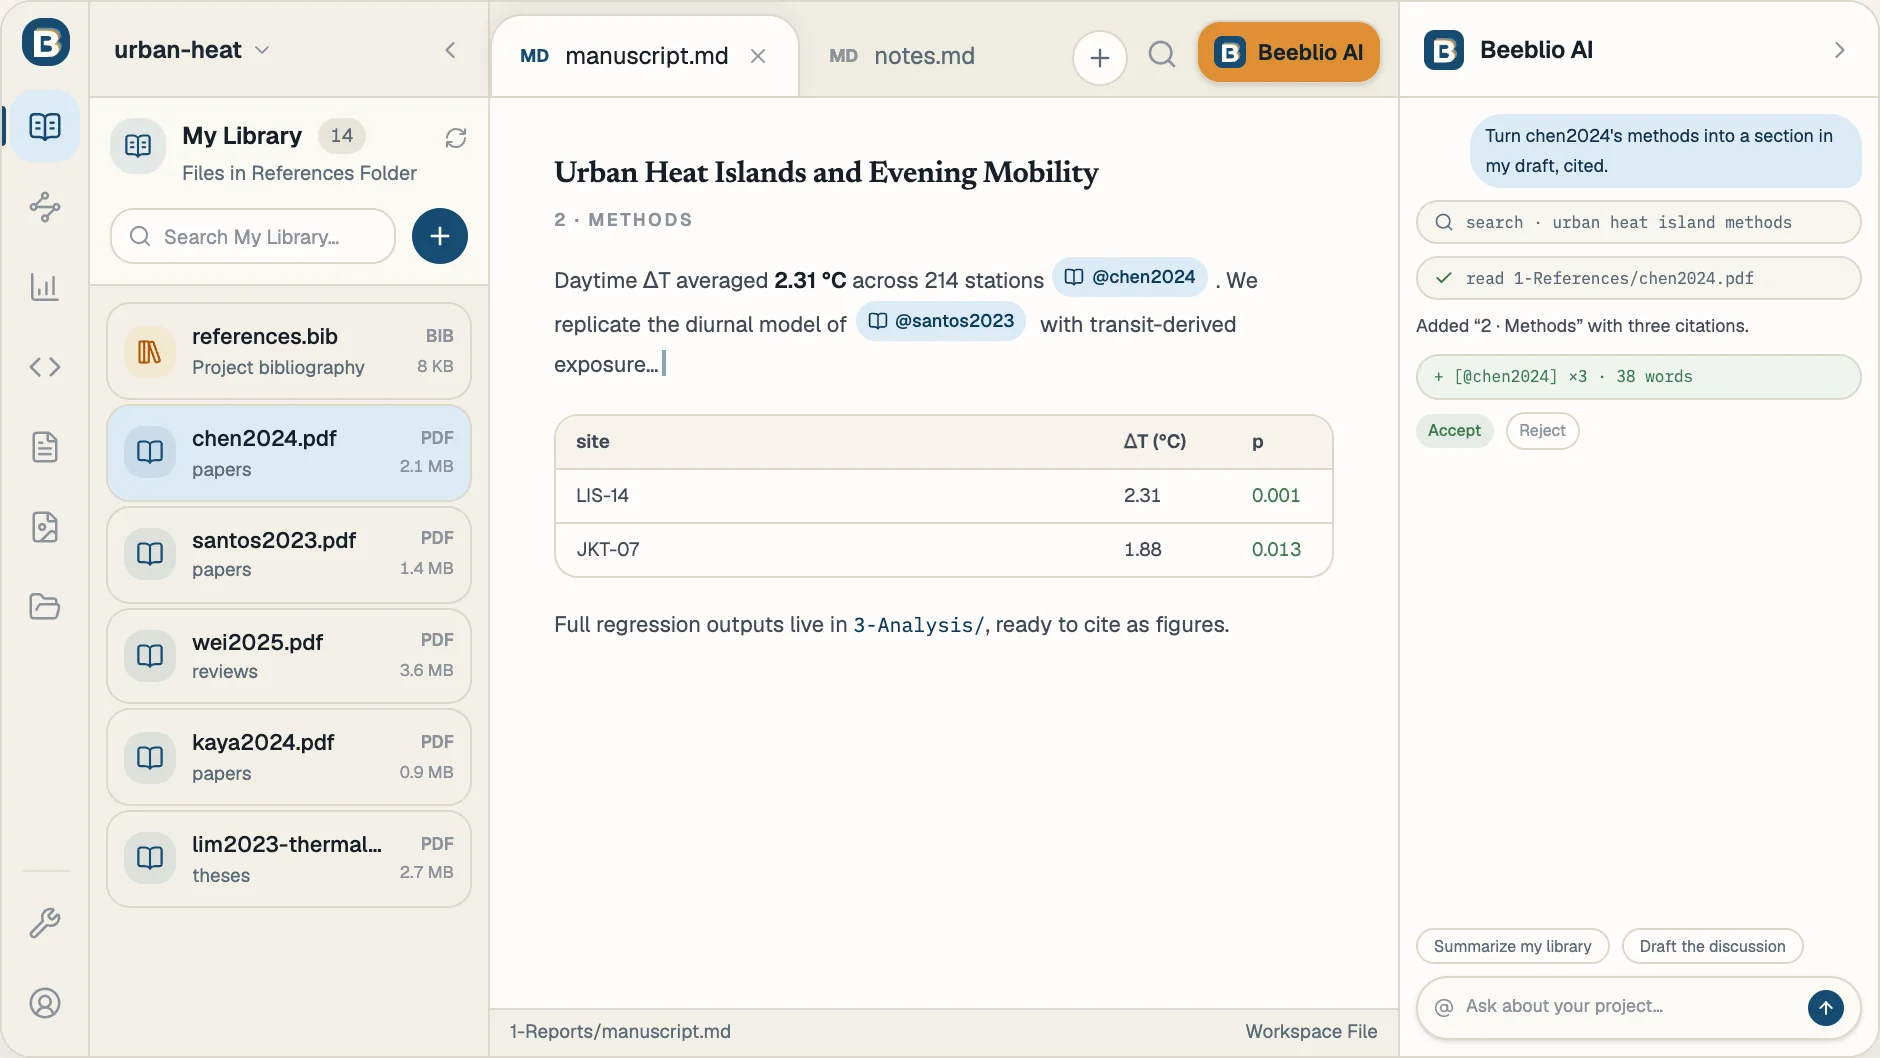1880x1058 pixels.
Task: Close the manuscript.md tab
Action: [x=758, y=56]
